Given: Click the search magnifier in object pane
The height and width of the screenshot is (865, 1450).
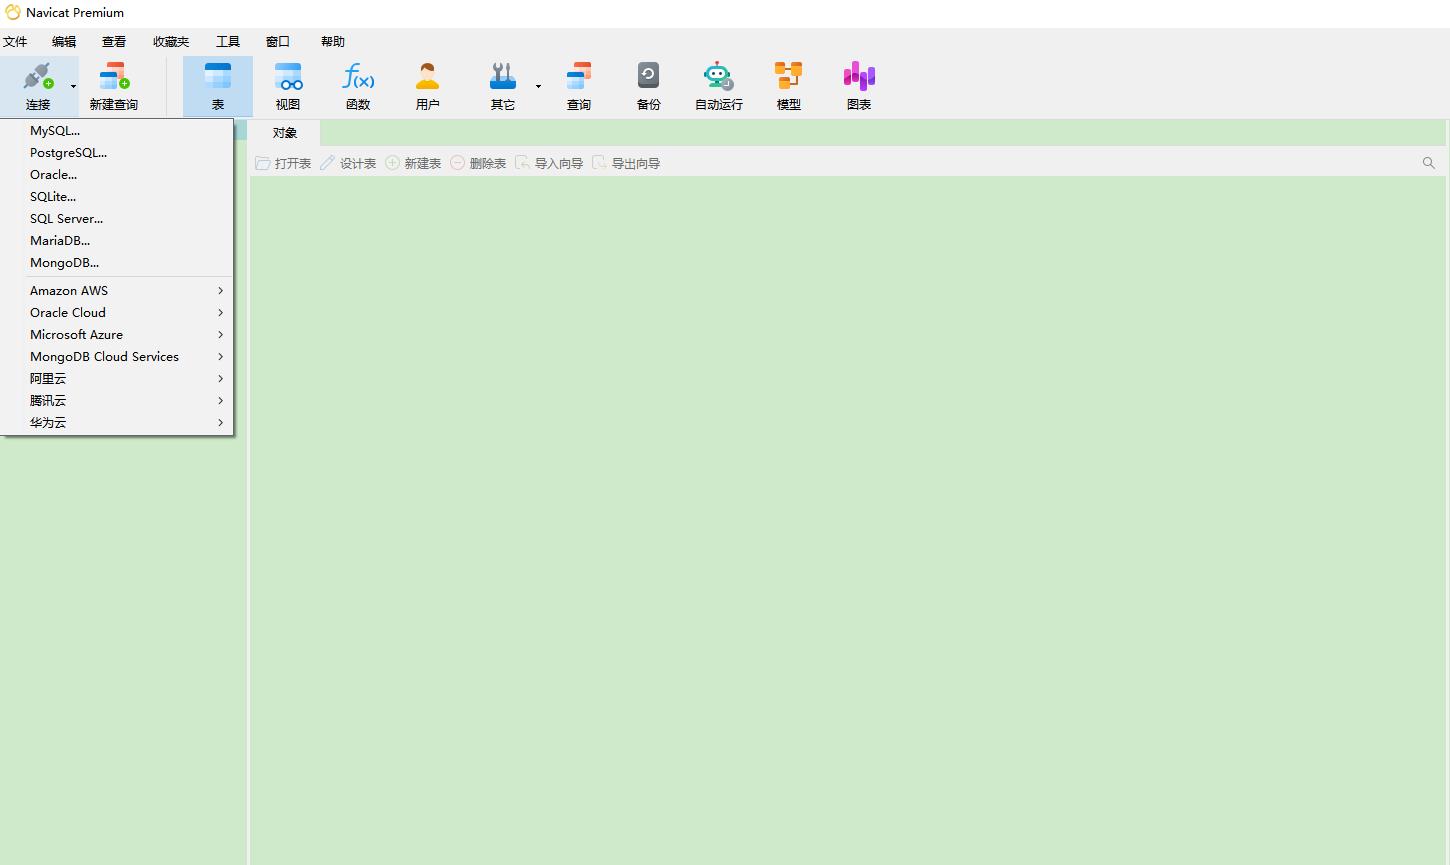Looking at the screenshot, I should [1428, 163].
